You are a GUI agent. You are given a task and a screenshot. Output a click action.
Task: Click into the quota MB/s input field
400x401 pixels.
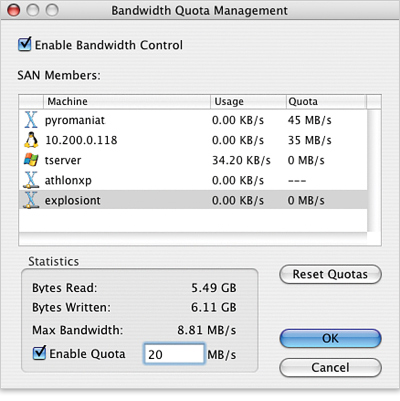point(174,354)
